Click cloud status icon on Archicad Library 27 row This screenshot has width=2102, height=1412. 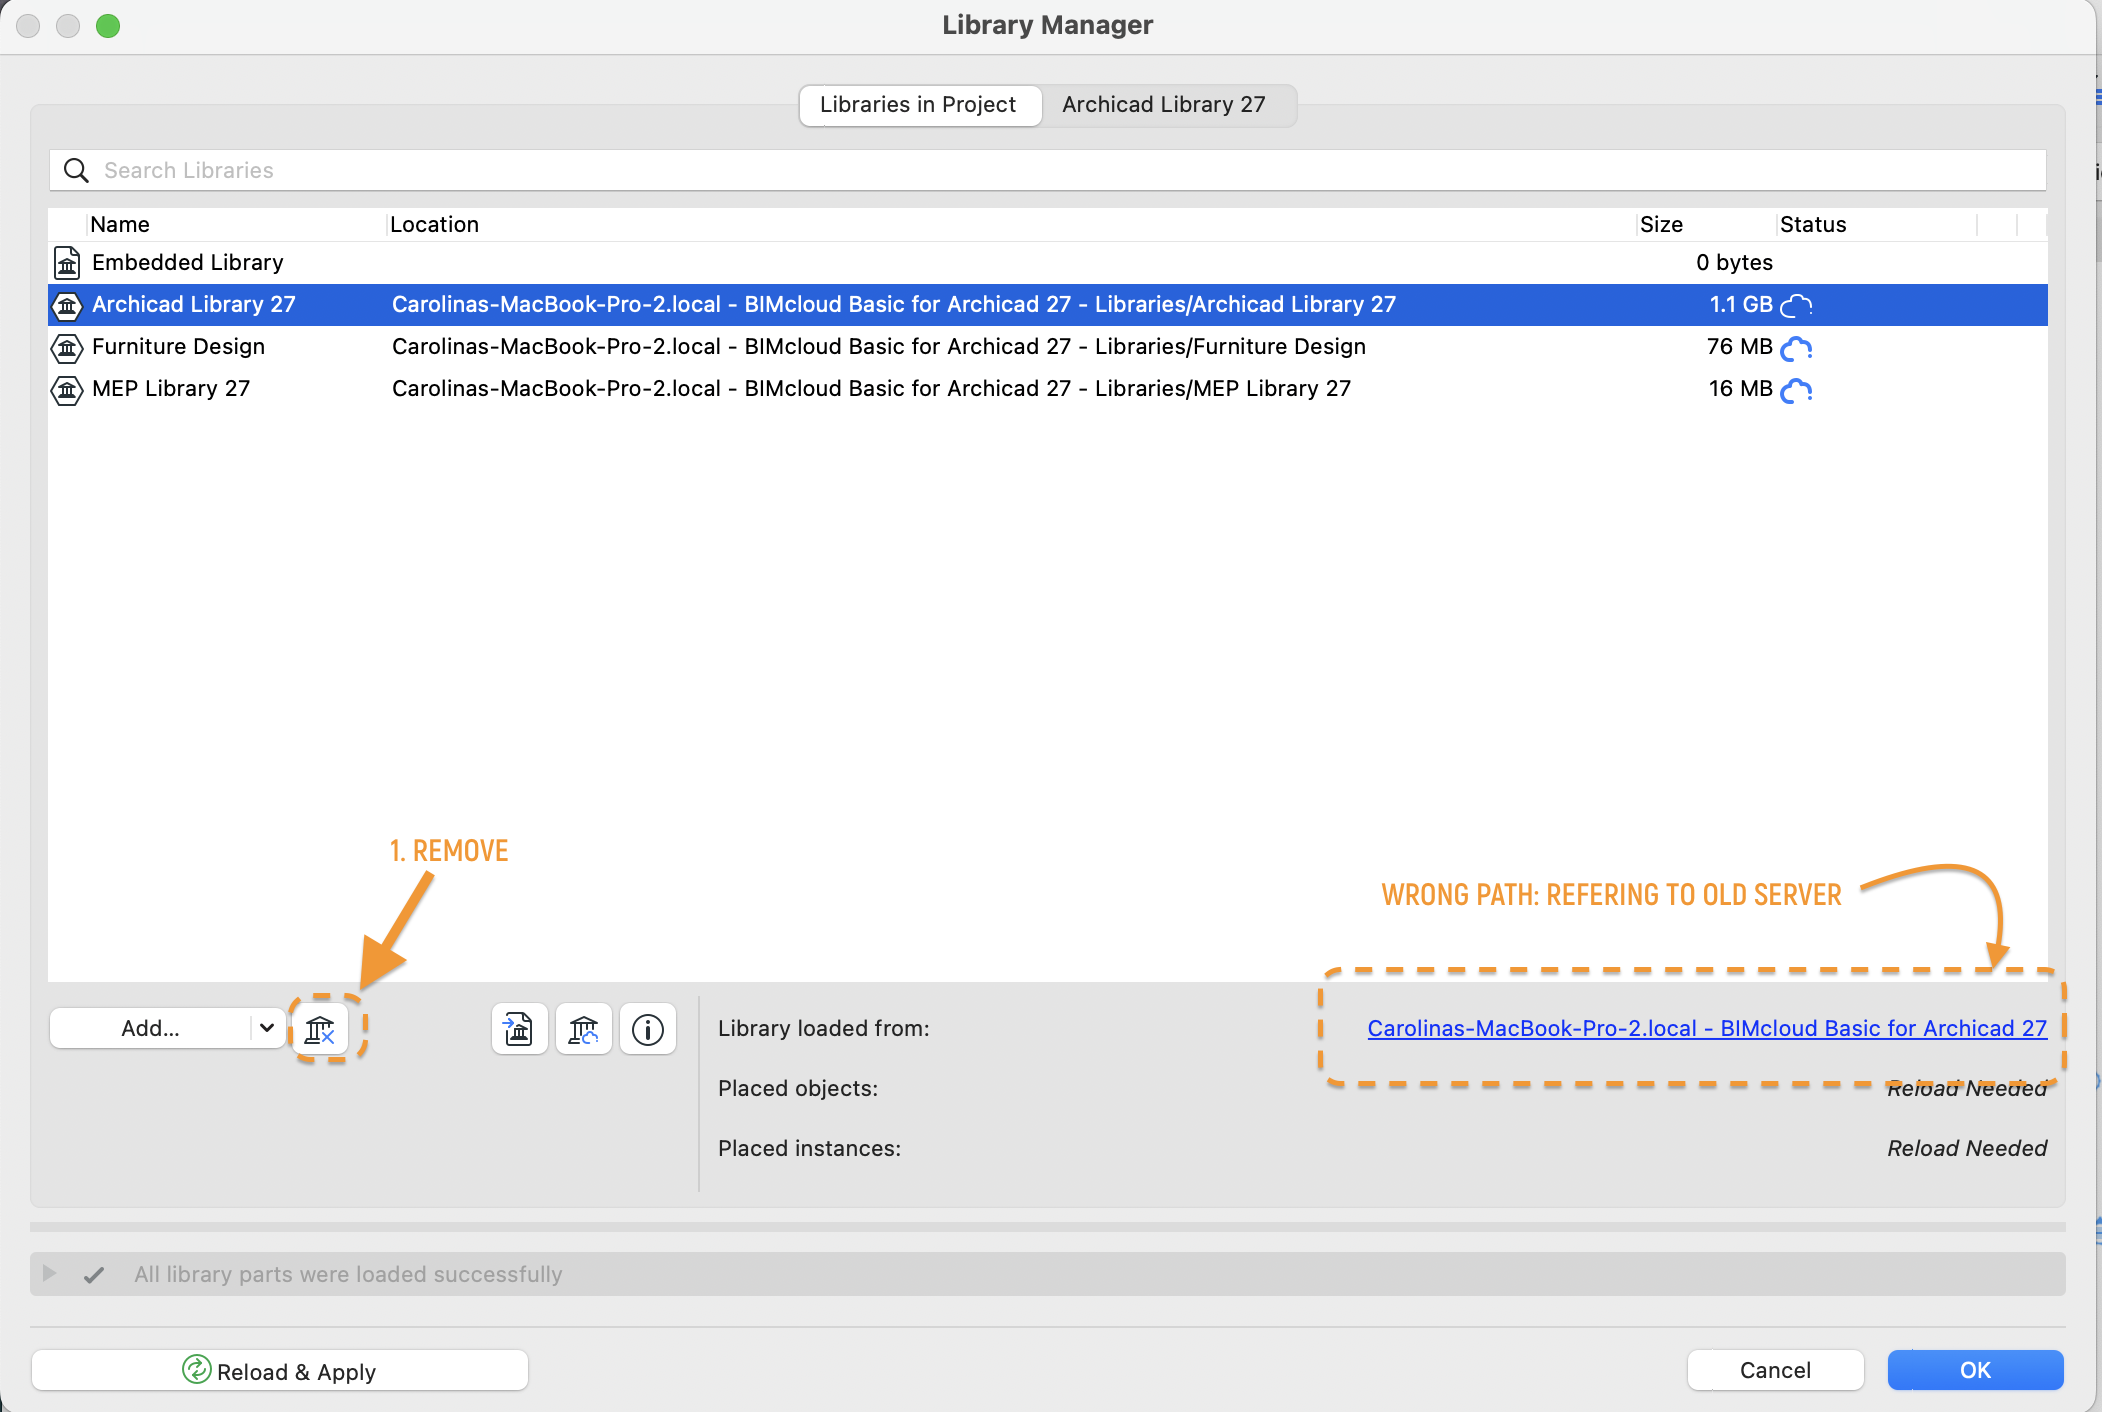pyautogui.click(x=1797, y=305)
